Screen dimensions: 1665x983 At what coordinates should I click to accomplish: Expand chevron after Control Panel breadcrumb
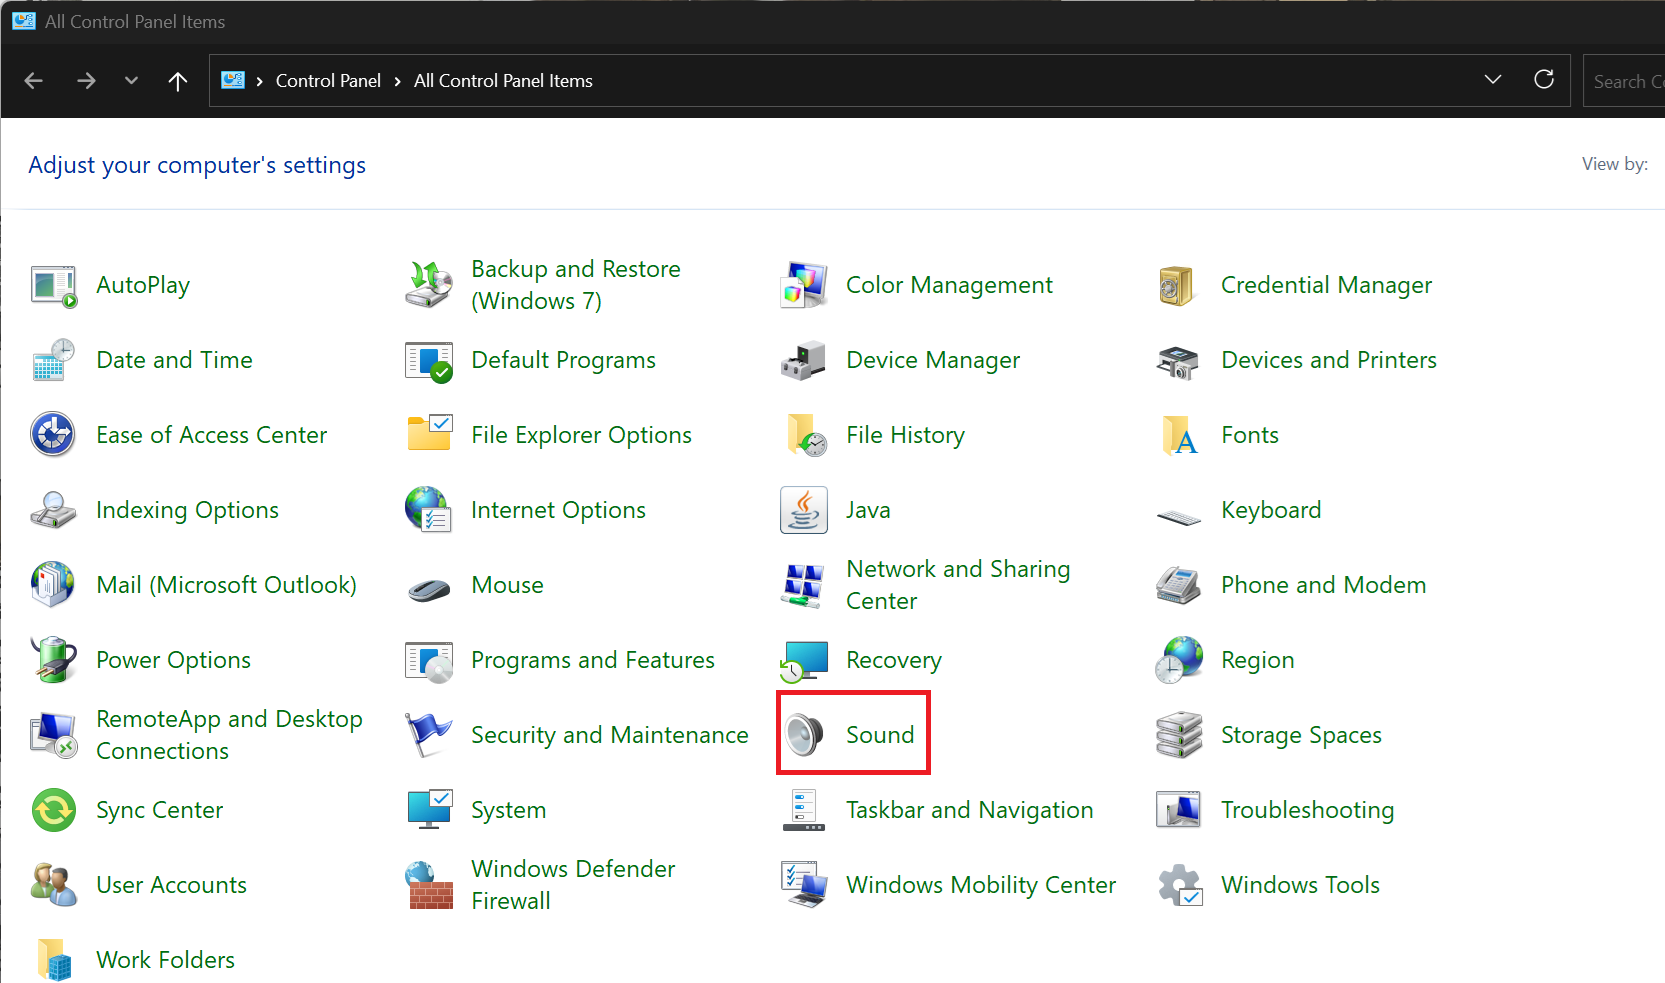point(397,81)
